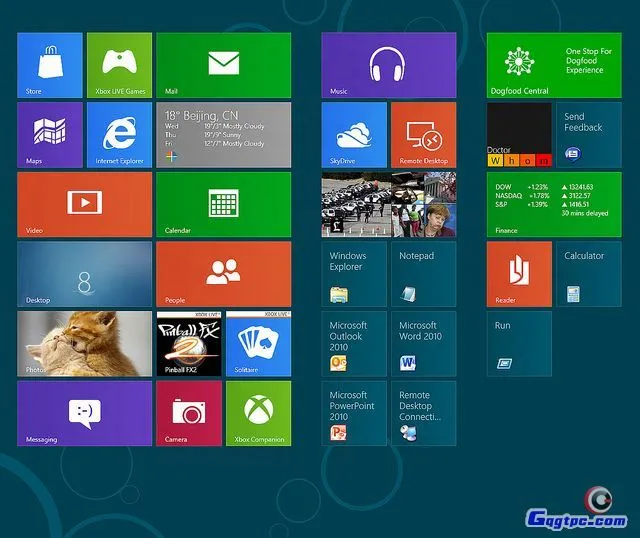Open the Mail envelope tile
The image size is (640, 538).
(223, 65)
